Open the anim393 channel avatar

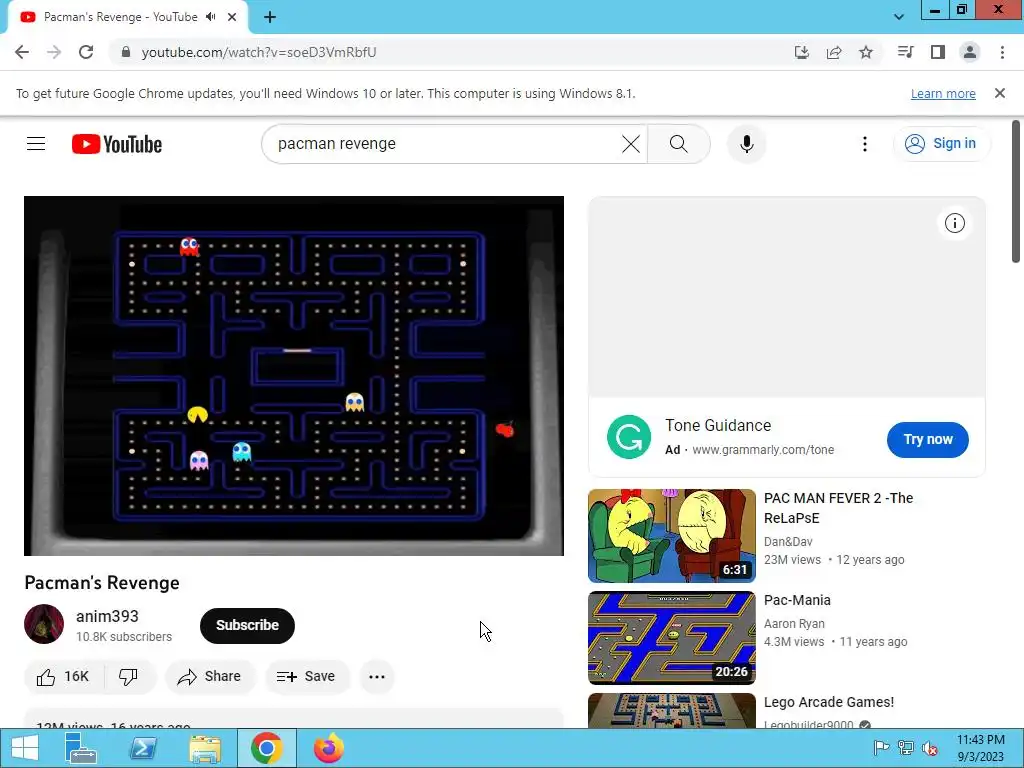tap(44, 624)
